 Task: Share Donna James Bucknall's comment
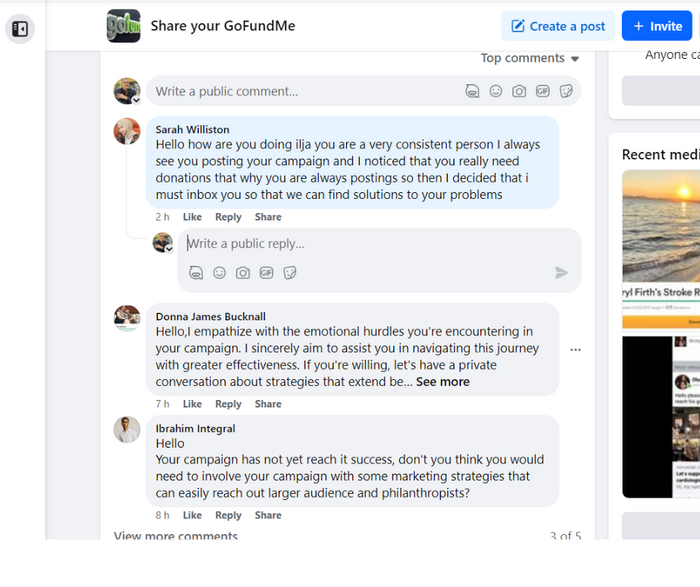click(x=268, y=404)
